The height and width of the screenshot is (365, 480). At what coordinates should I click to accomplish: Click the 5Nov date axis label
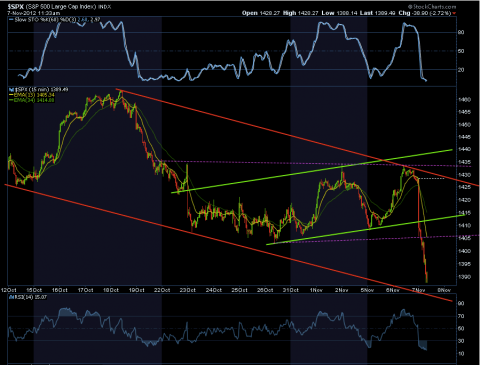coord(367,290)
